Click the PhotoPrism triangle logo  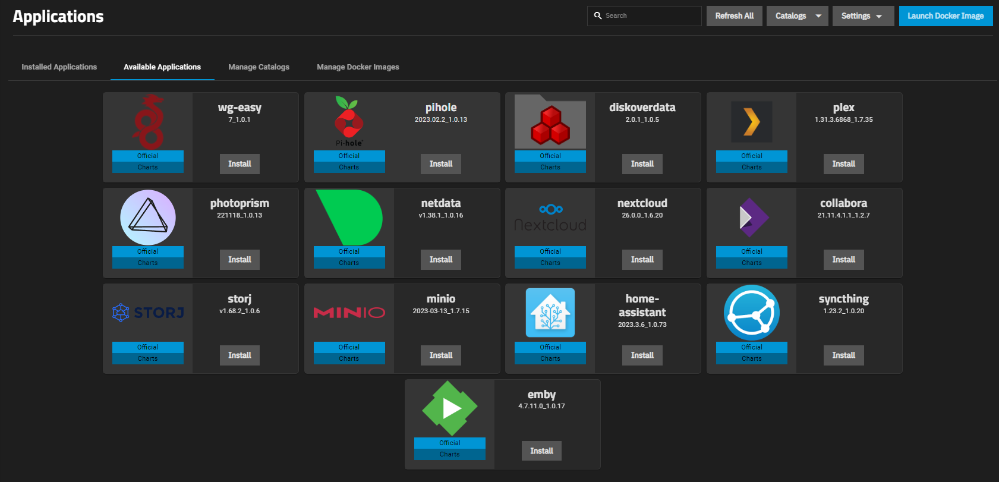coord(147,216)
